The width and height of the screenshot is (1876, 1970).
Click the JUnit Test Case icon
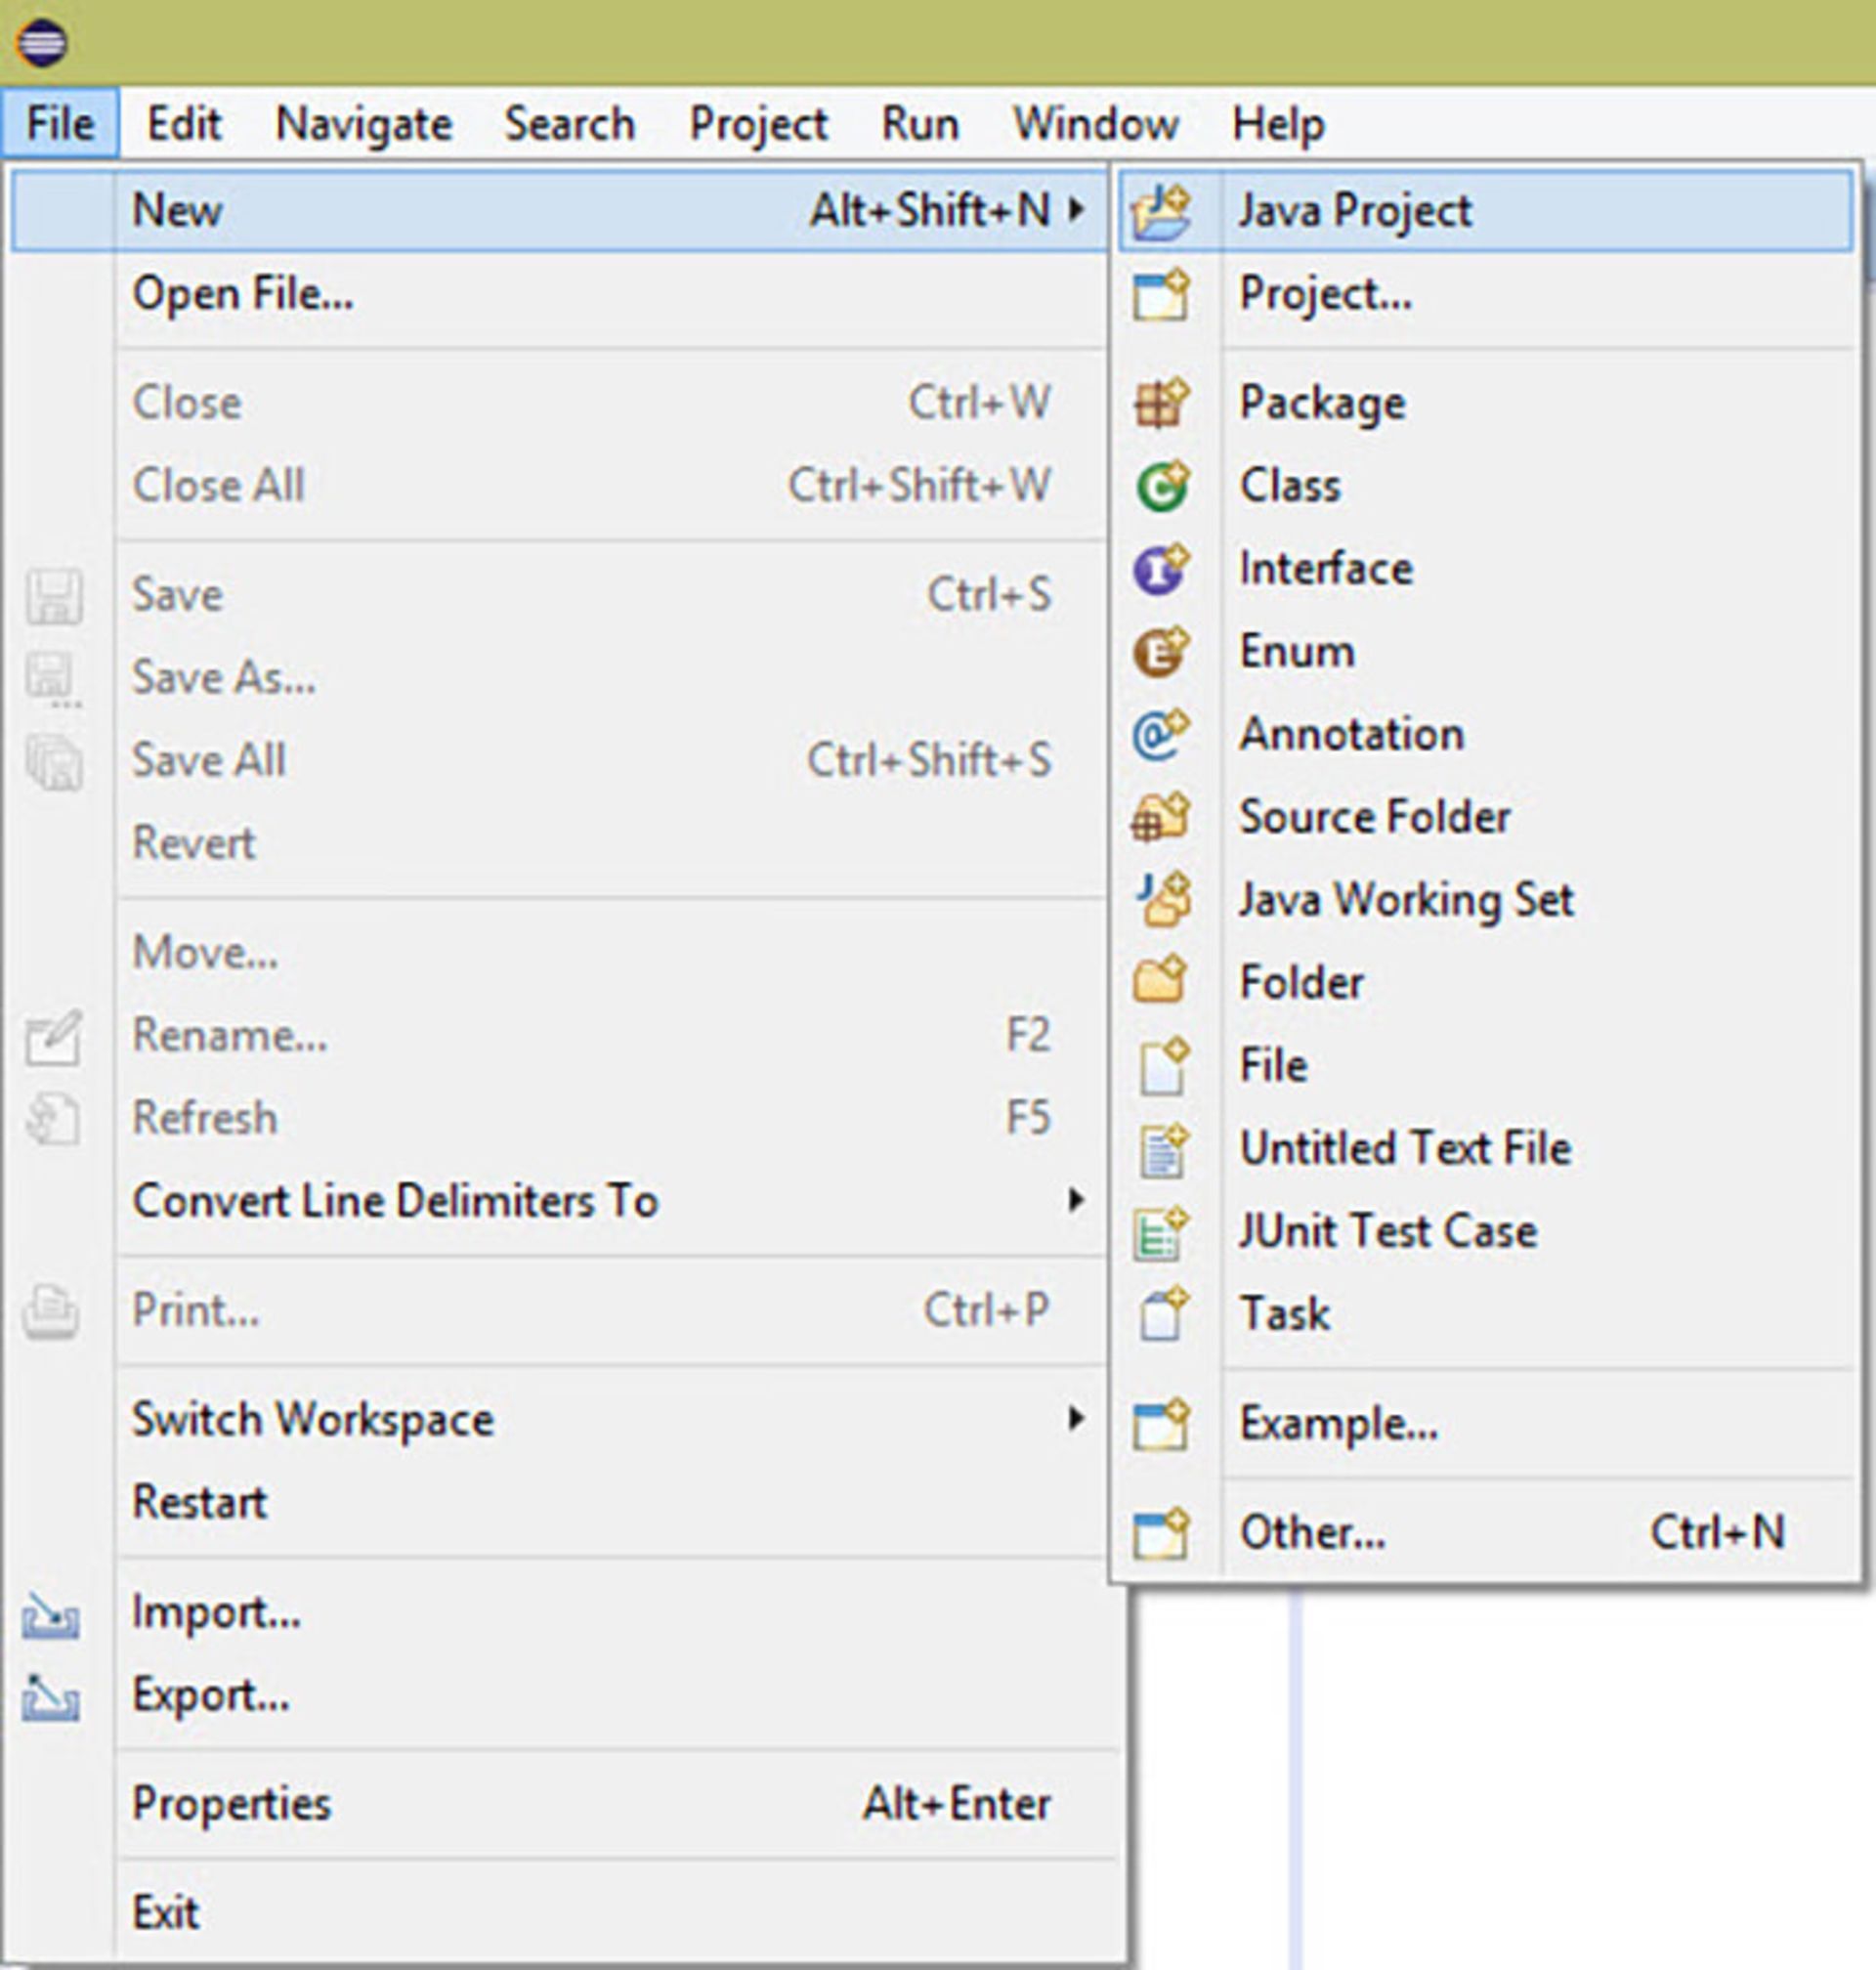tap(1160, 1232)
